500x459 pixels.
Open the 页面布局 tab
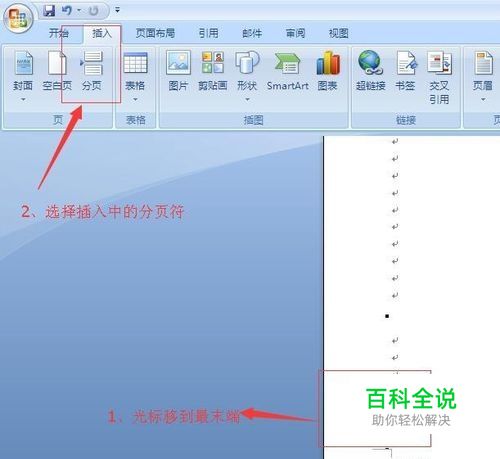click(155, 33)
